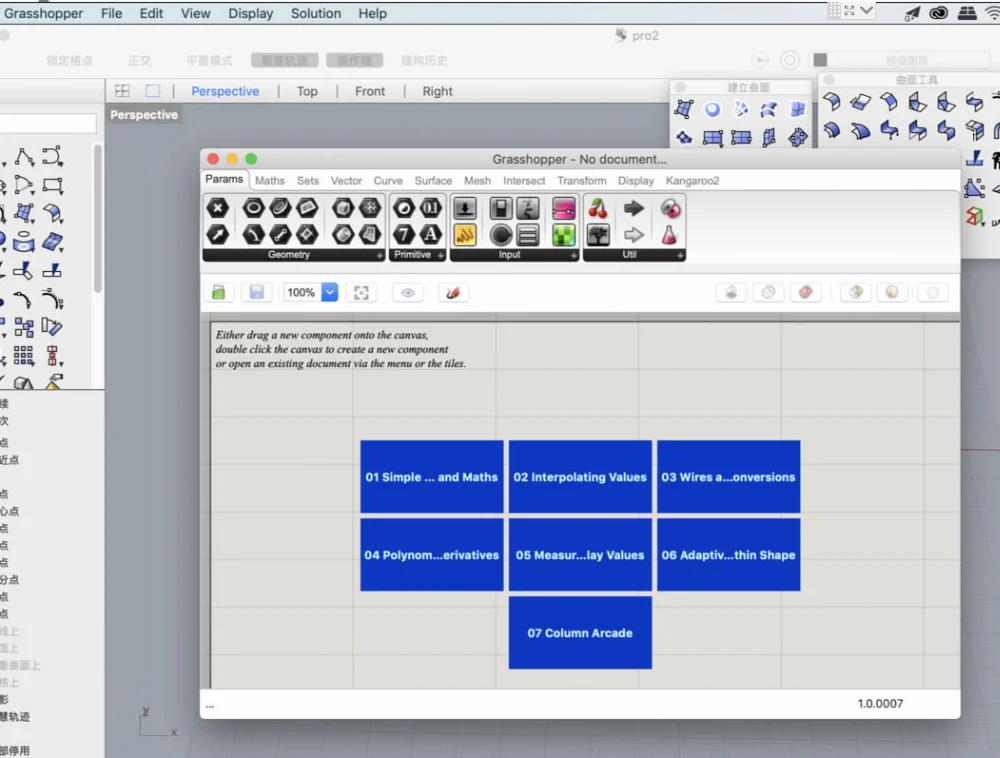The height and width of the screenshot is (758, 1000).
Task: Click the cherry icon in Util panel
Action: (598, 208)
